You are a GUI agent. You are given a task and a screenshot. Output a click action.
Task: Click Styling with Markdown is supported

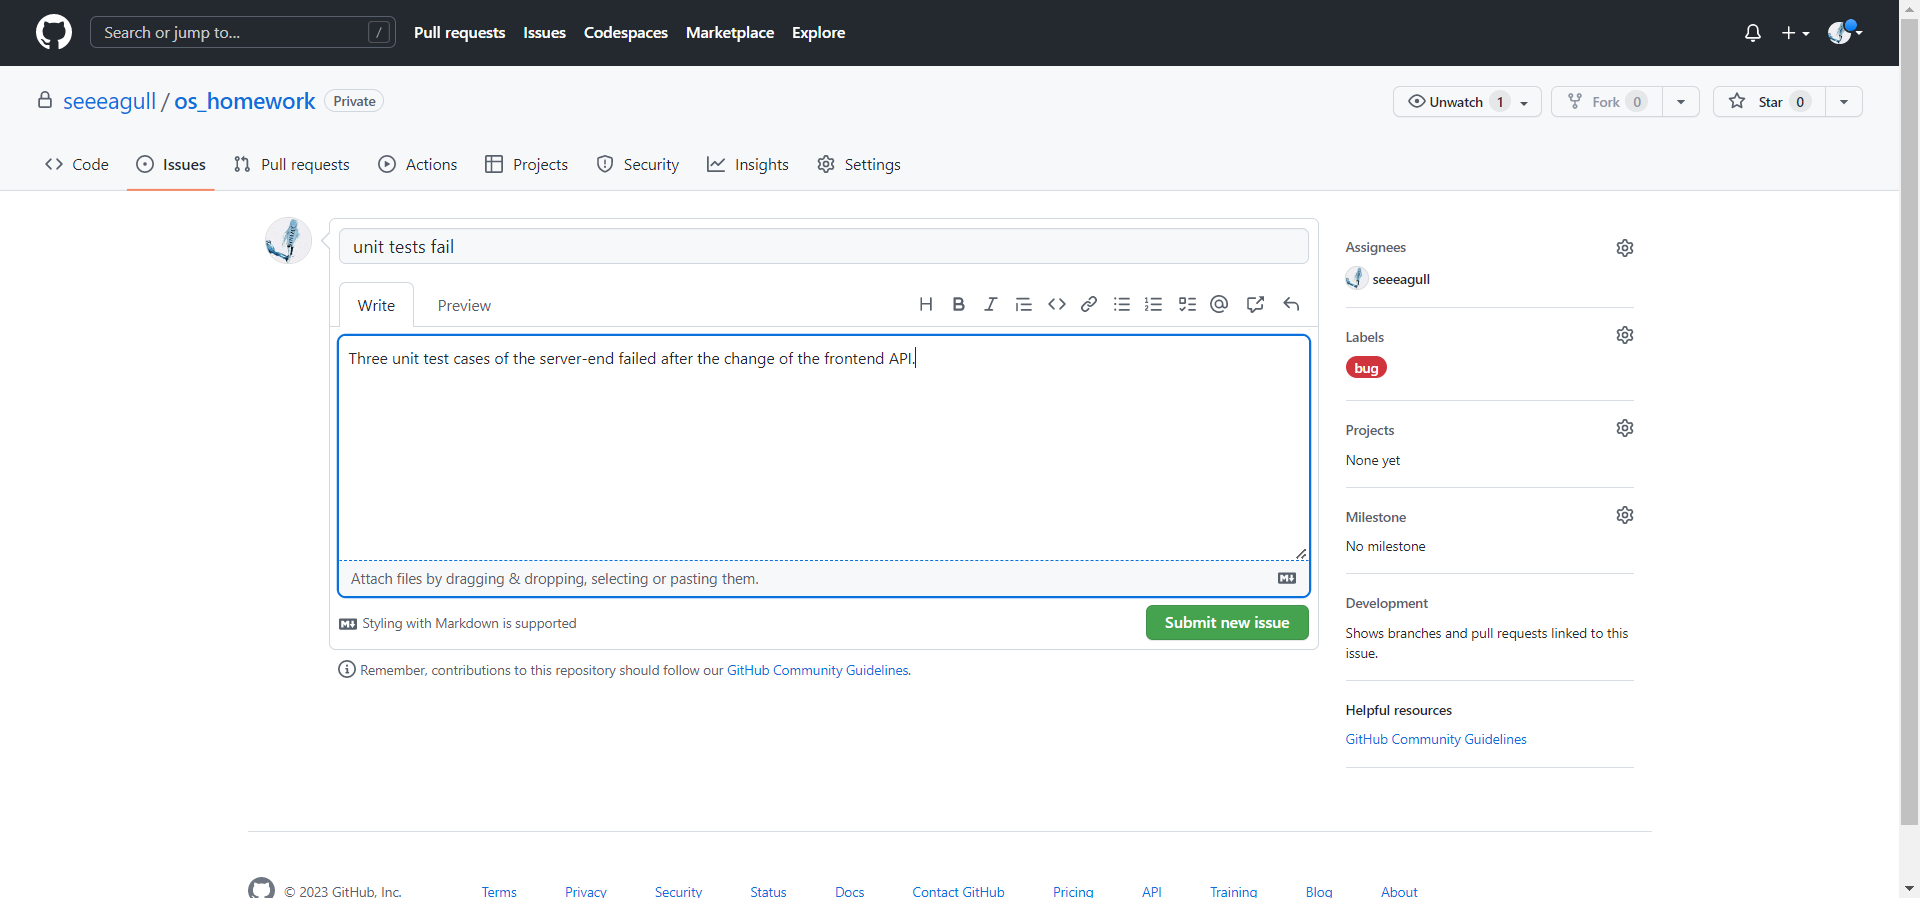(x=458, y=623)
